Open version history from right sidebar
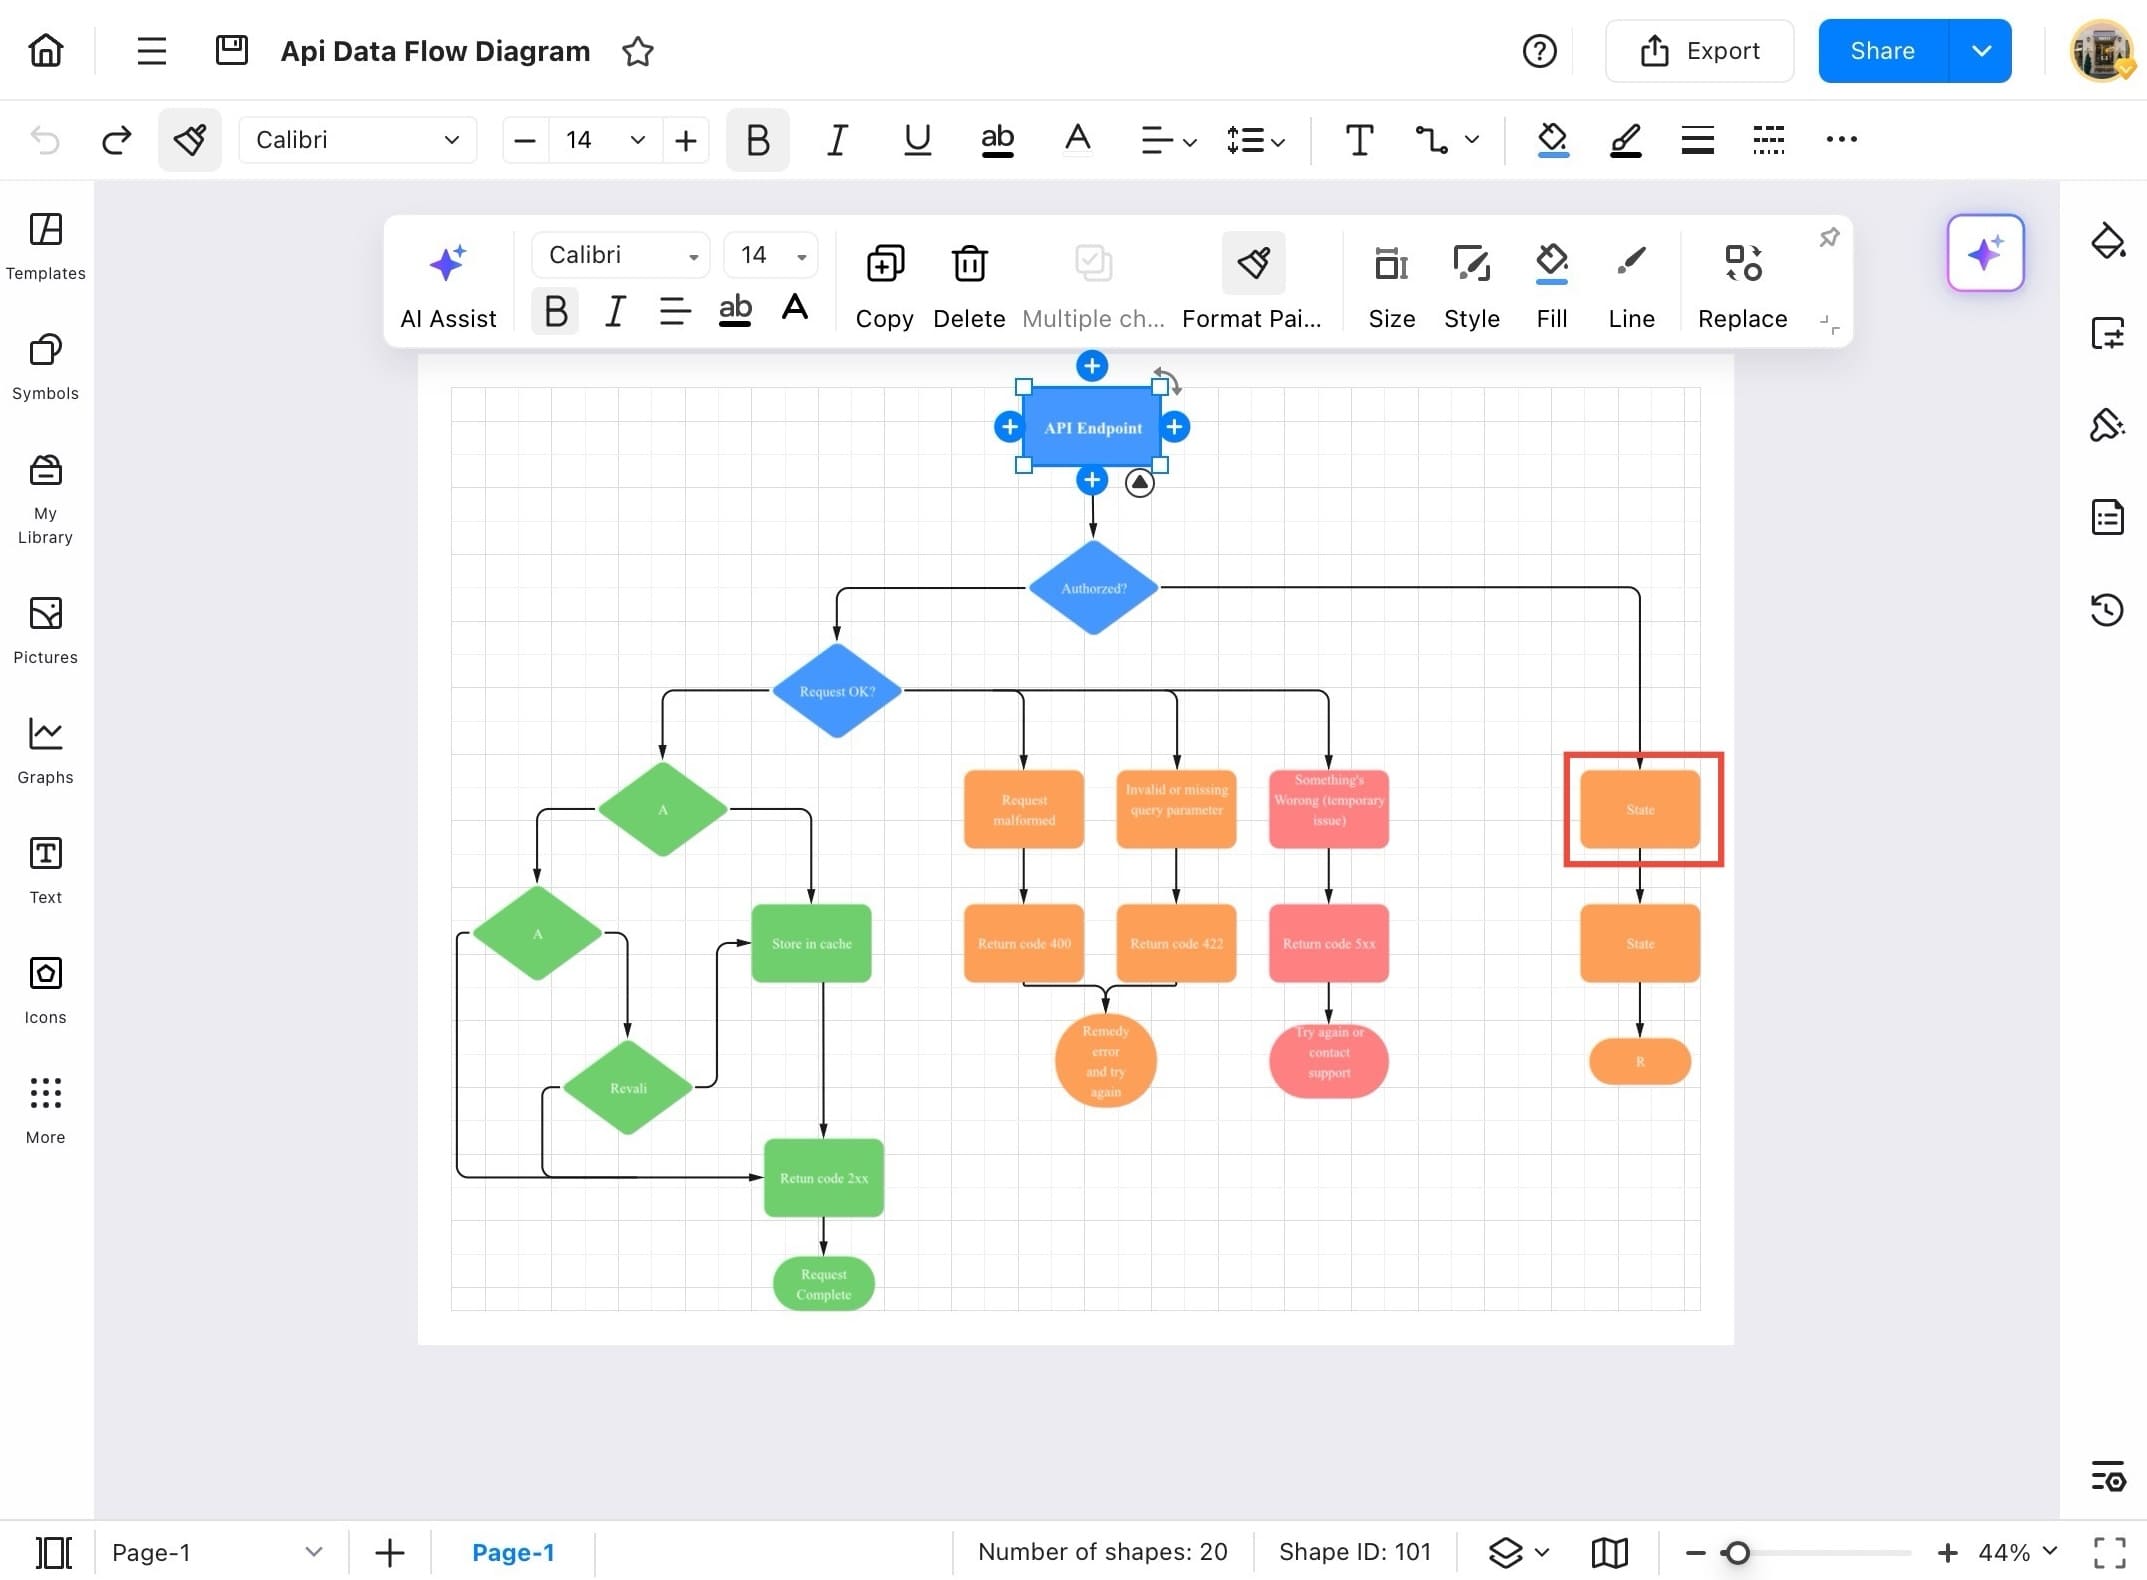The image size is (2147, 1580). (2108, 609)
